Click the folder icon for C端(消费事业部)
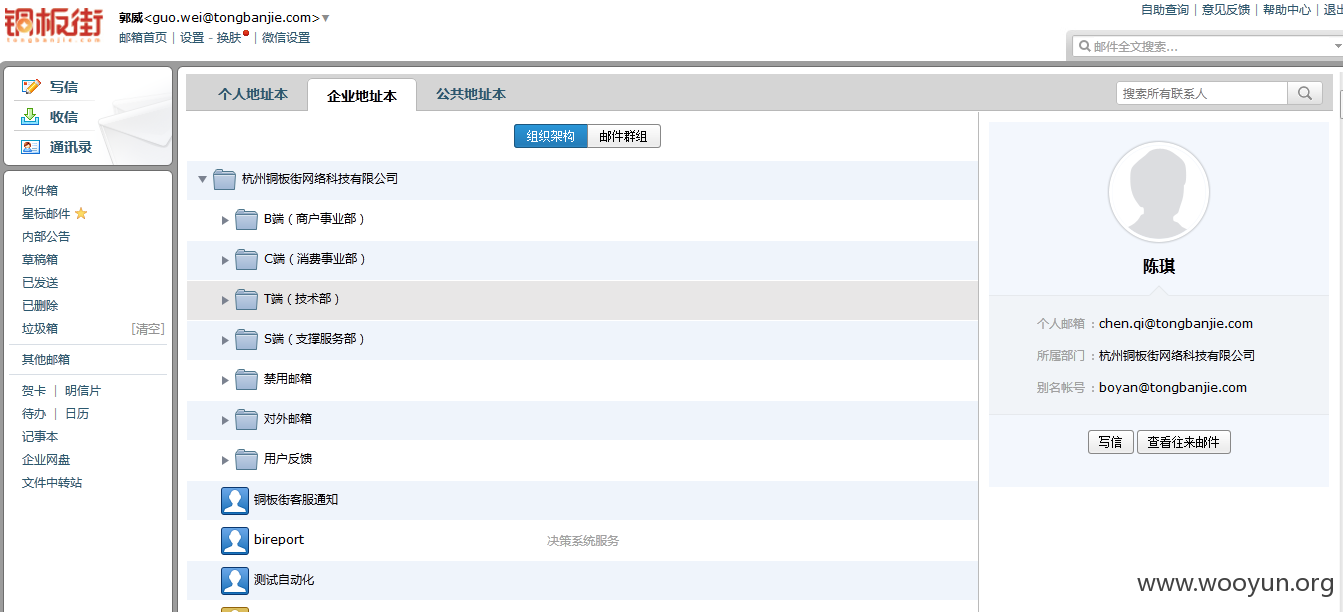Viewport: 1343px width, 612px height. (246, 259)
